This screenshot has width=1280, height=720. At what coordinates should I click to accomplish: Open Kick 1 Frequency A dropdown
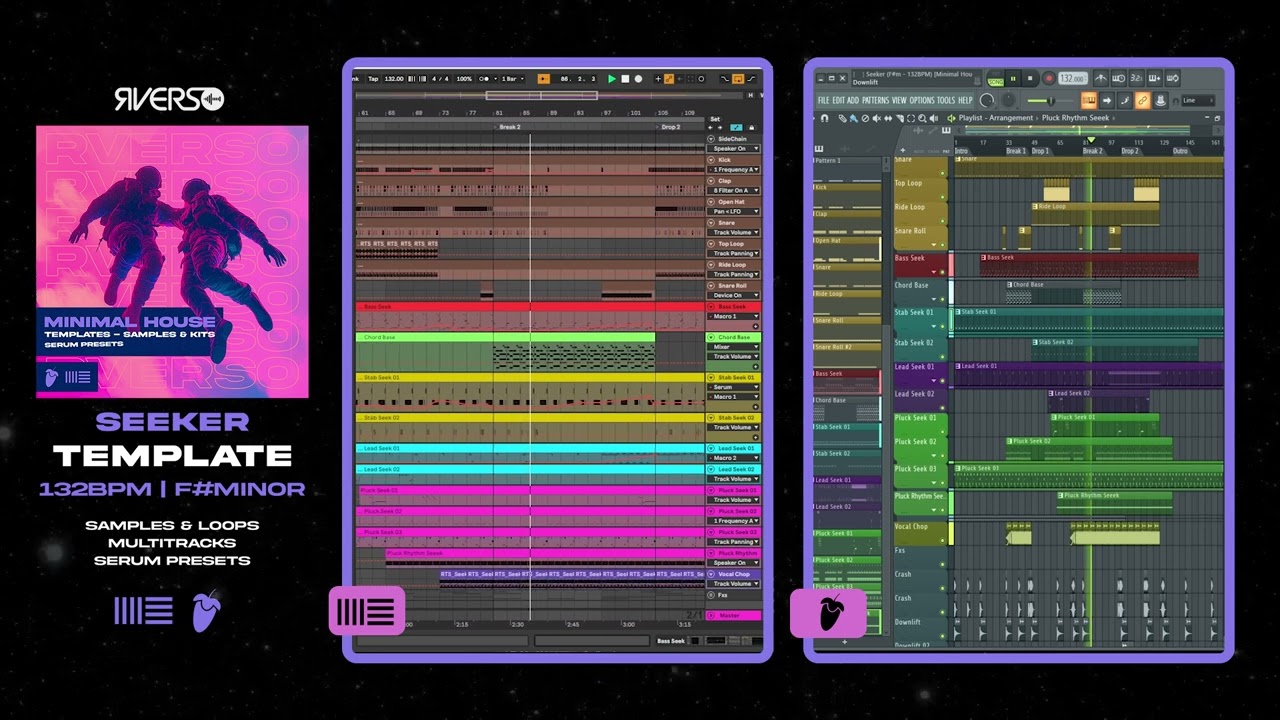click(734, 169)
